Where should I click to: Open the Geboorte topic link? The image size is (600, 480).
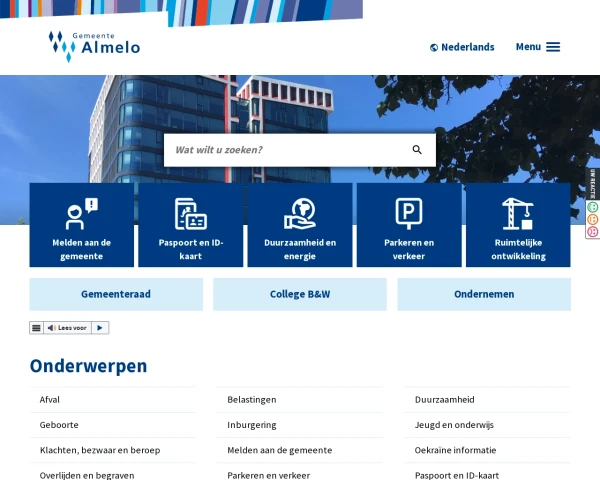(x=59, y=425)
